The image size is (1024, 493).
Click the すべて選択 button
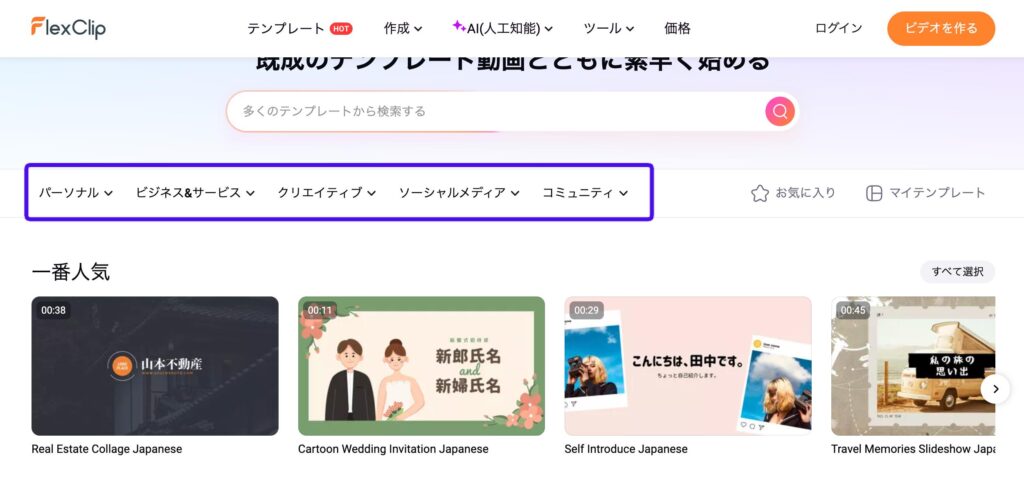(x=957, y=272)
